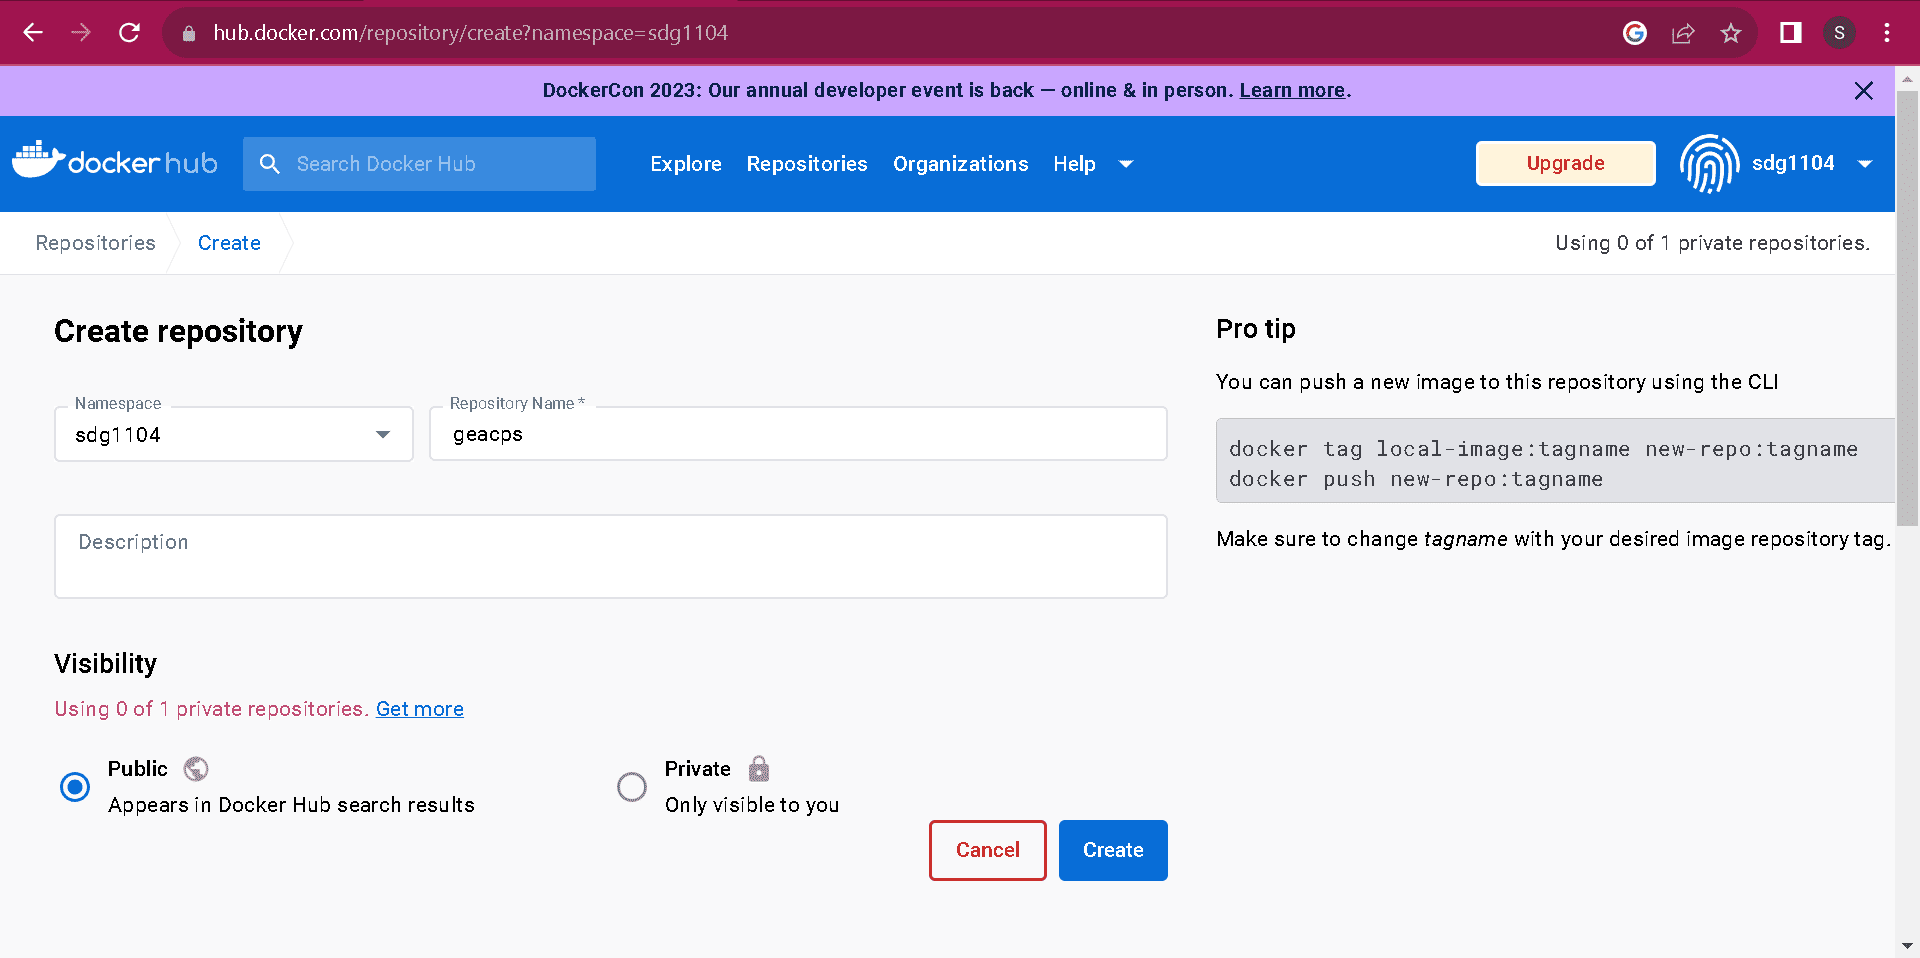The height and width of the screenshot is (958, 1920).
Task: Bookmark this page with the star icon
Action: pos(1731,33)
